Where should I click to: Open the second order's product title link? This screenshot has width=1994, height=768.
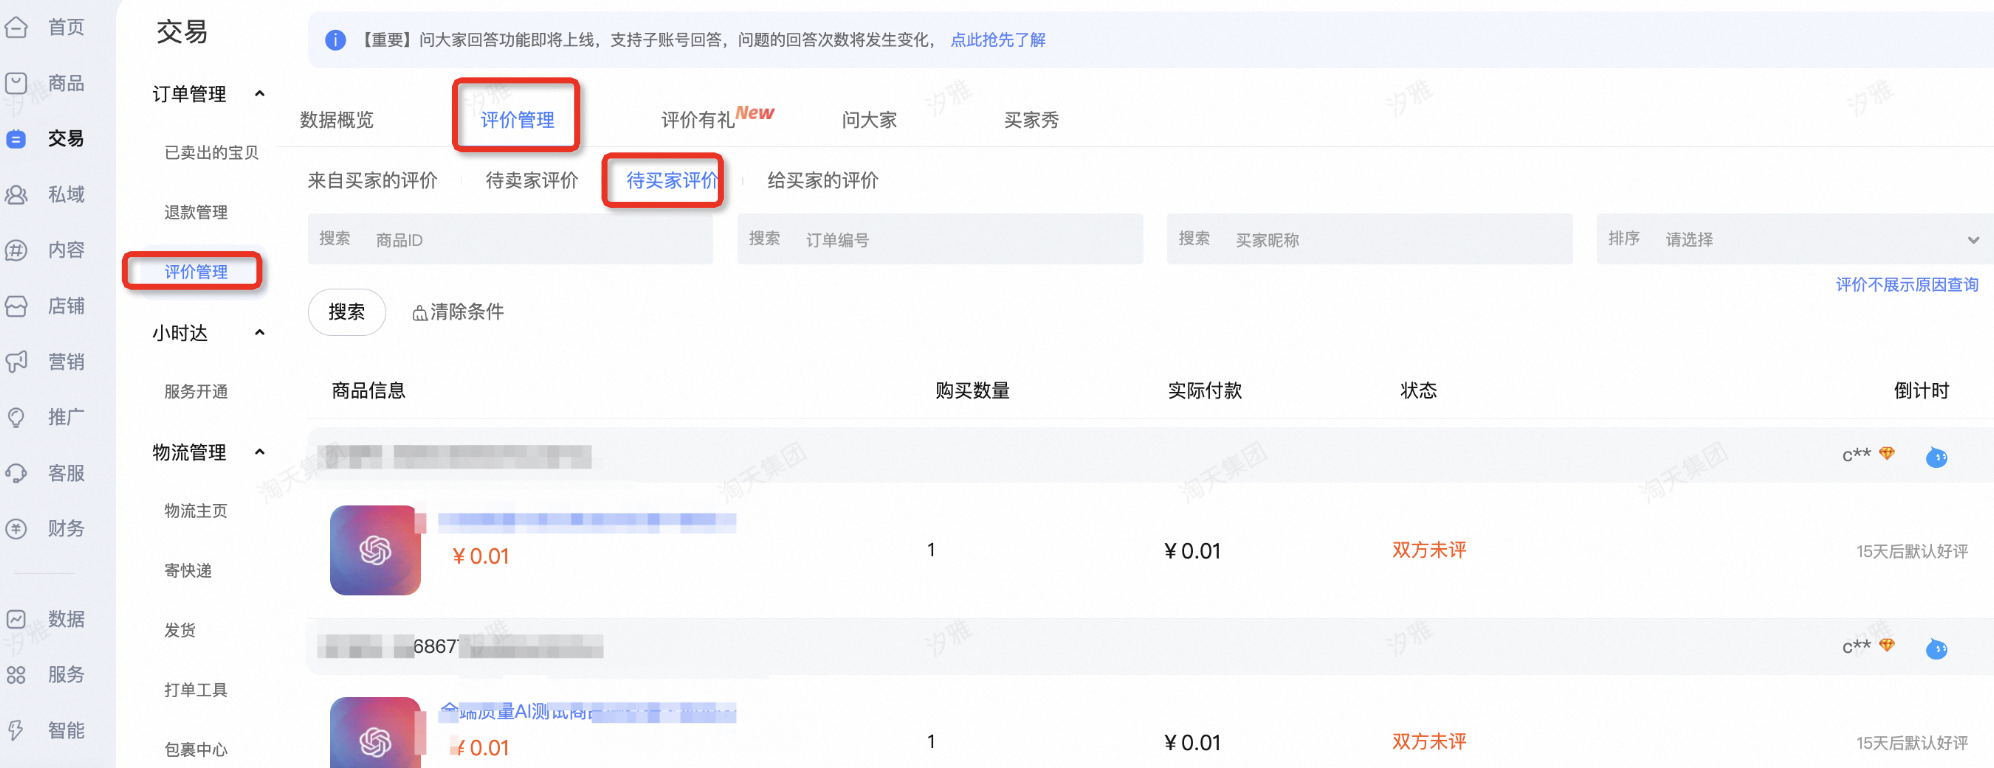[587, 712]
